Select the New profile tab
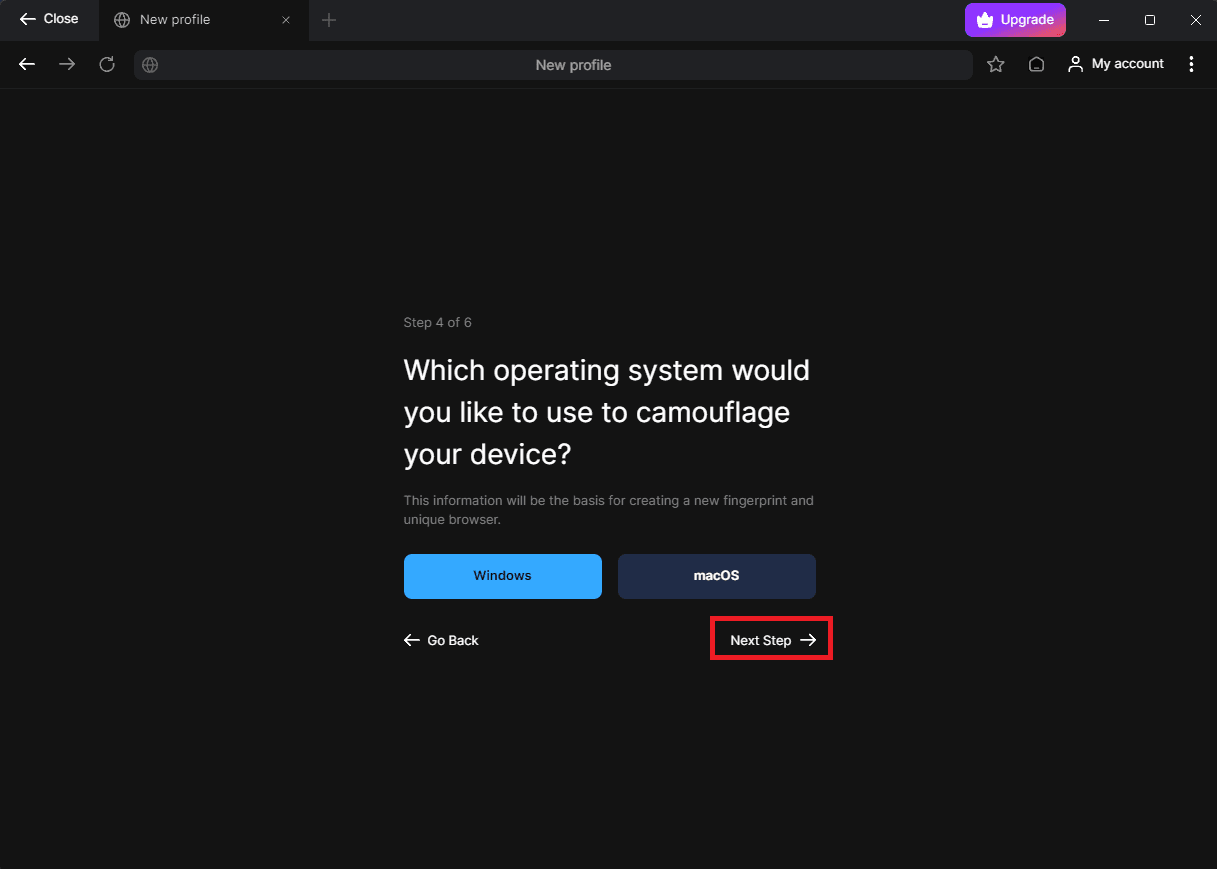Image resolution: width=1217 pixels, height=869 pixels. point(175,20)
